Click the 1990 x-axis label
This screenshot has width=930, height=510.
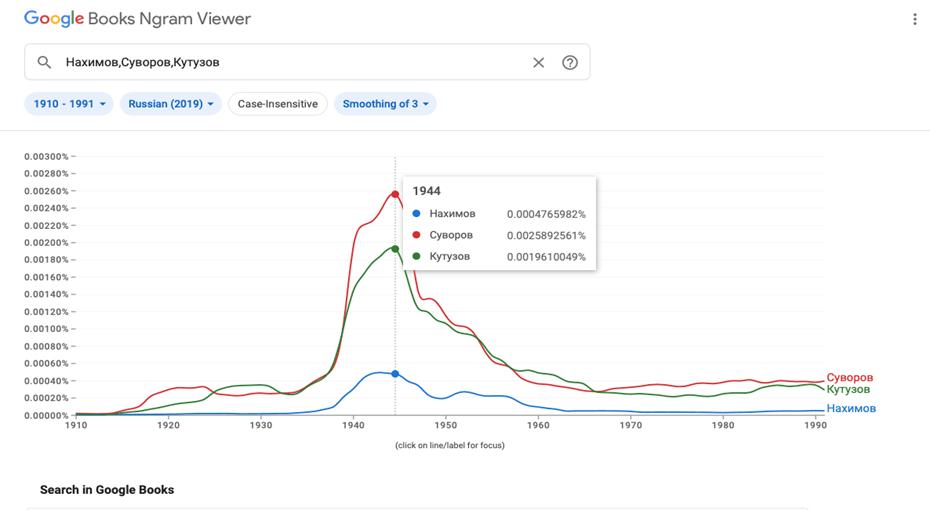point(816,425)
